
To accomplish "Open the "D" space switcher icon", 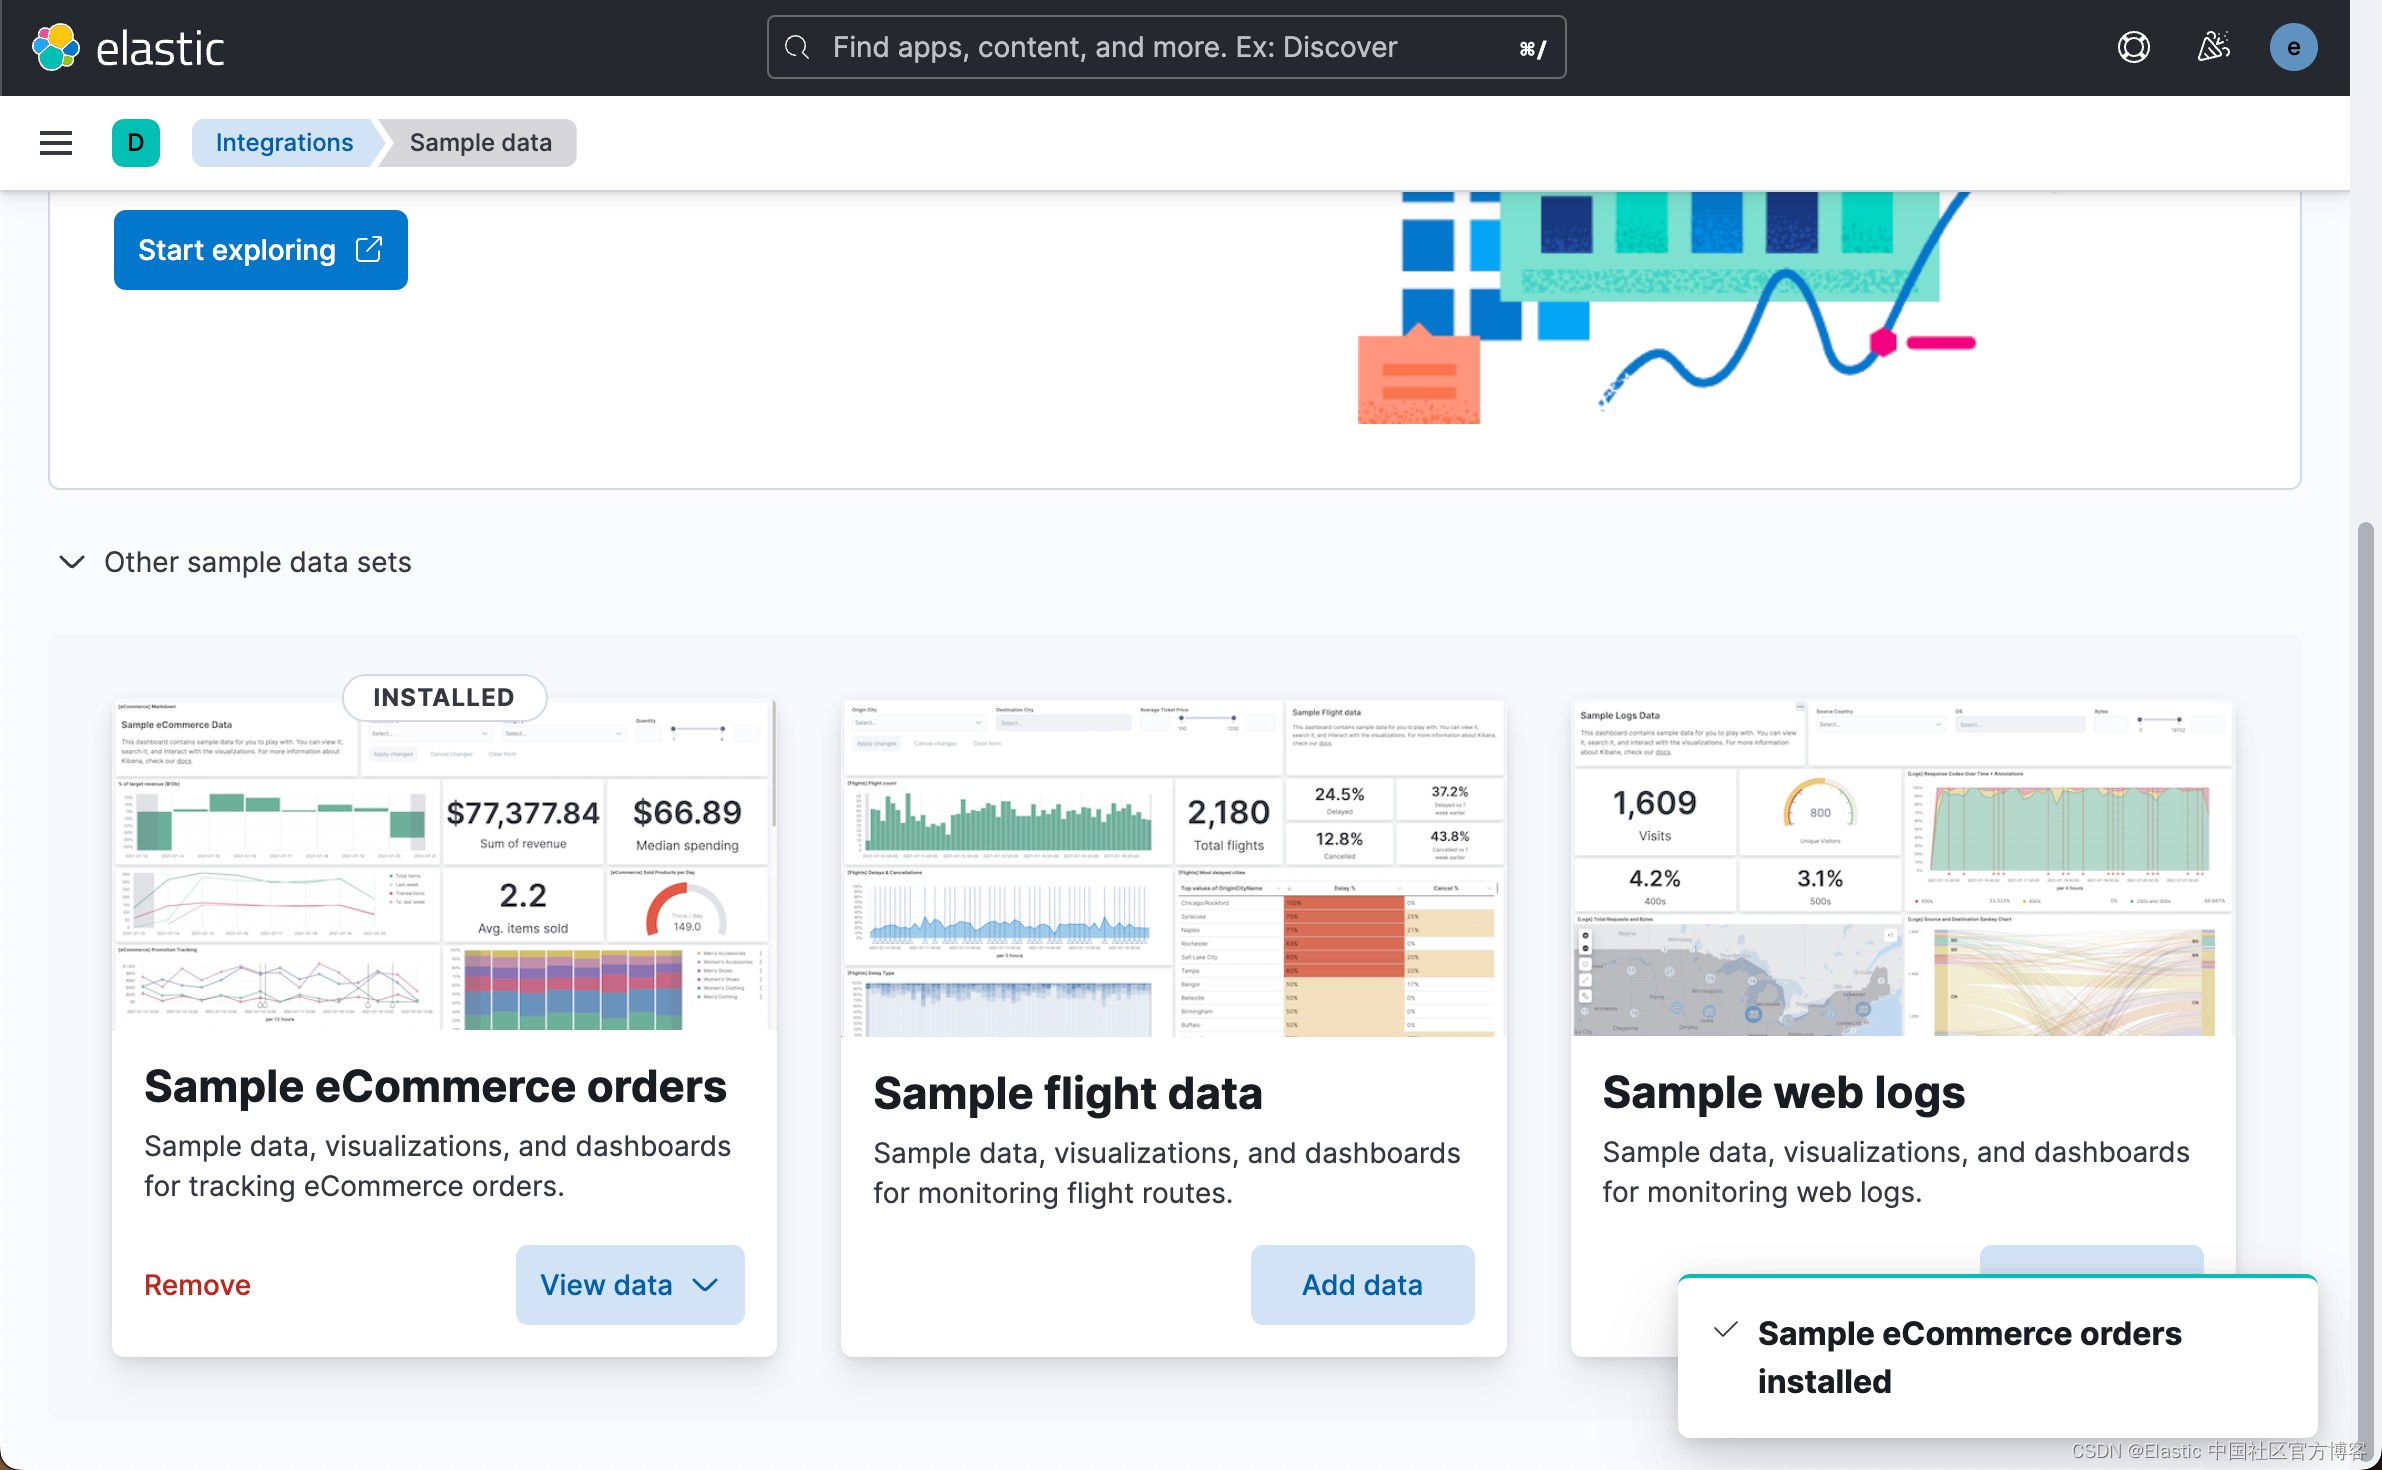I will pos(136,143).
